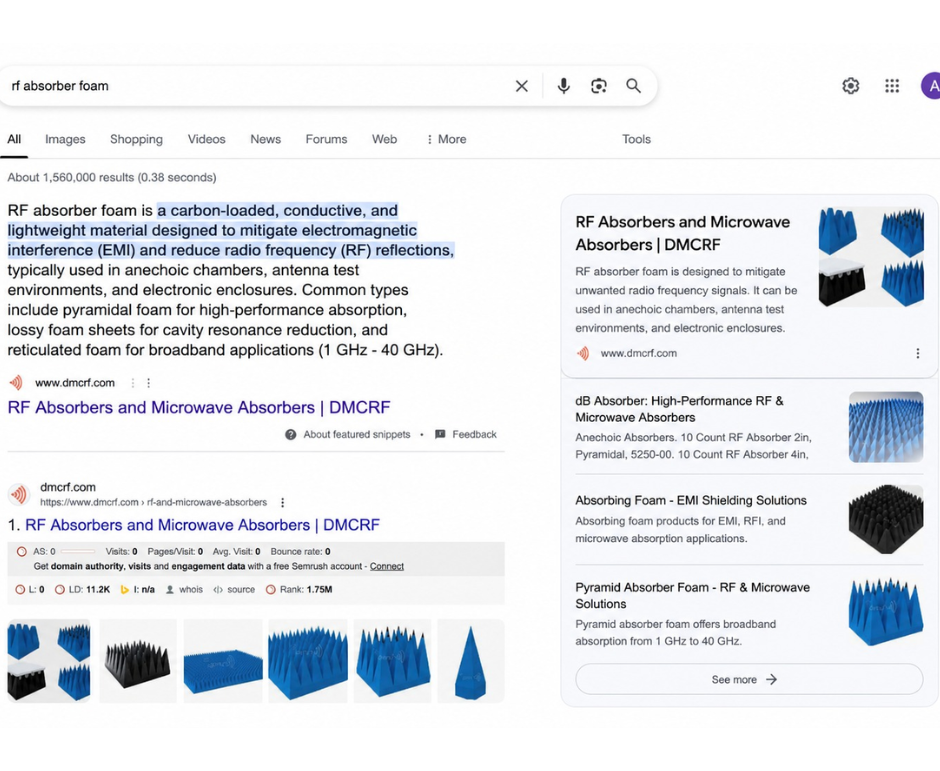Switch to the Web tab
This screenshot has height=771, width=940.
[384, 139]
